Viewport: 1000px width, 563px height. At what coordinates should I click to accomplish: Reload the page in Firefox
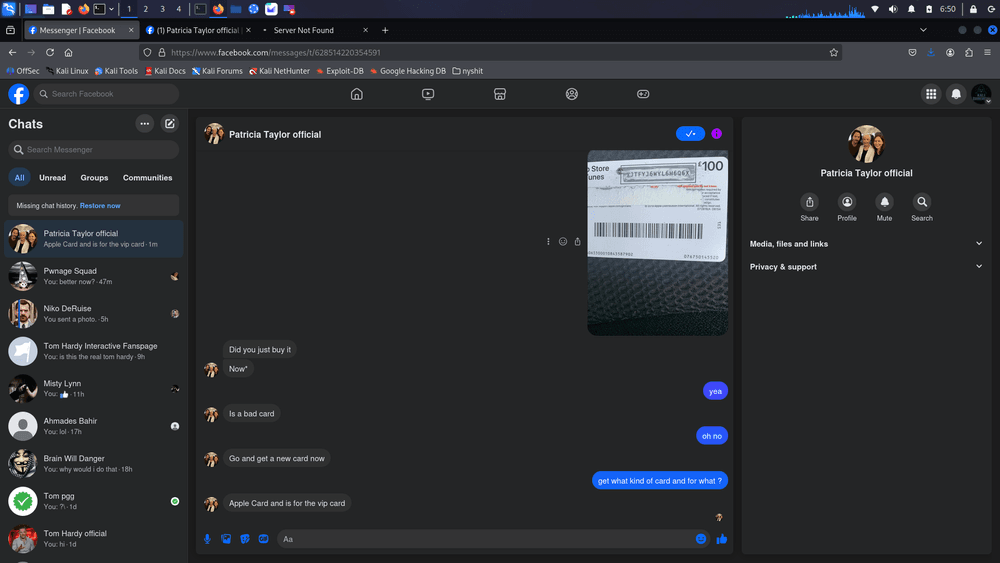[x=50, y=52]
